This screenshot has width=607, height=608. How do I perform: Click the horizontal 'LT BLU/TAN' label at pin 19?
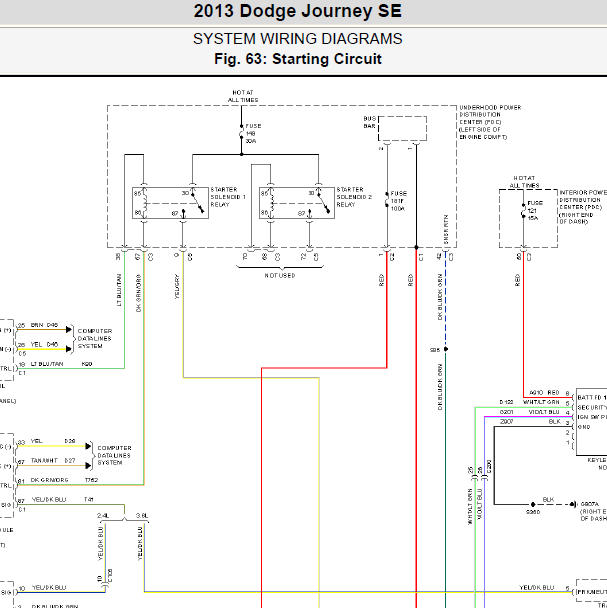tap(47, 364)
